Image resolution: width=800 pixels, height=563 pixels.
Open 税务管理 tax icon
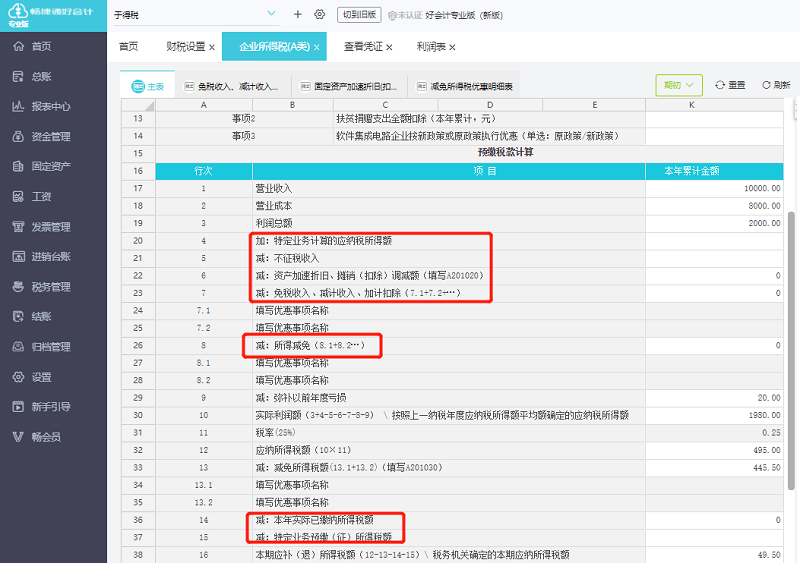(18, 286)
